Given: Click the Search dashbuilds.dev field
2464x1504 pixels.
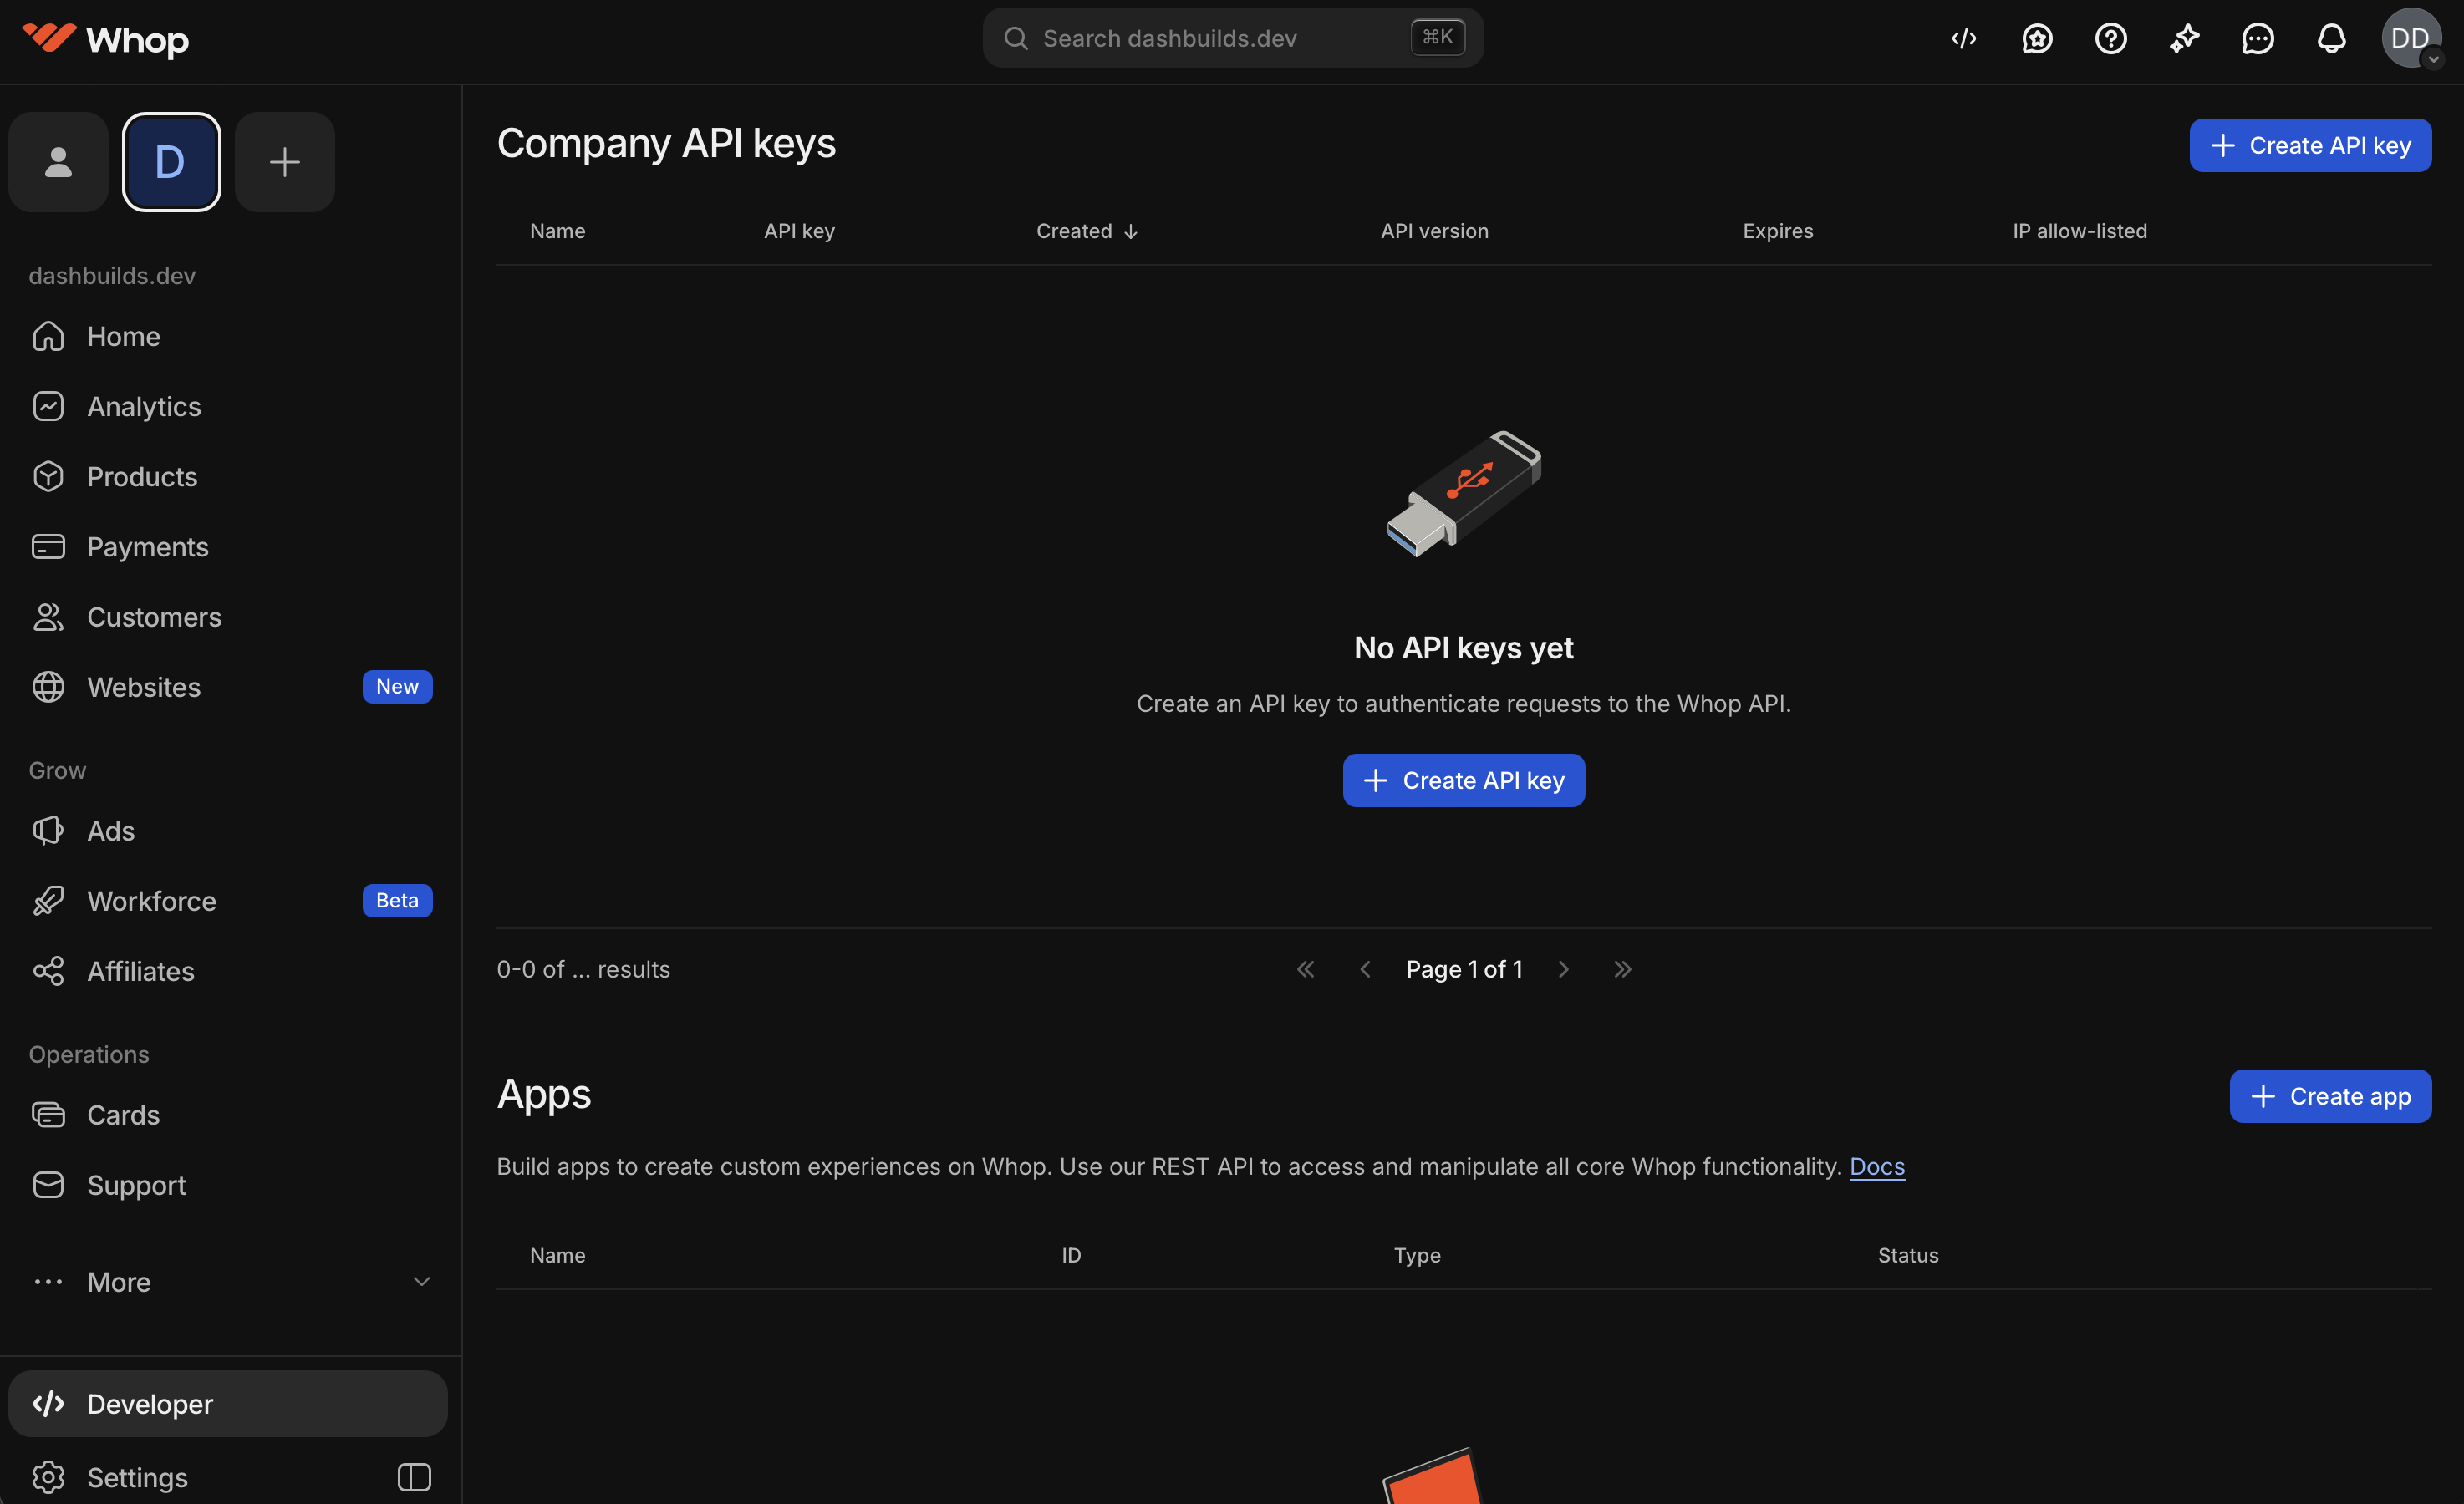Looking at the screenshot, I should coord(1233,38).
